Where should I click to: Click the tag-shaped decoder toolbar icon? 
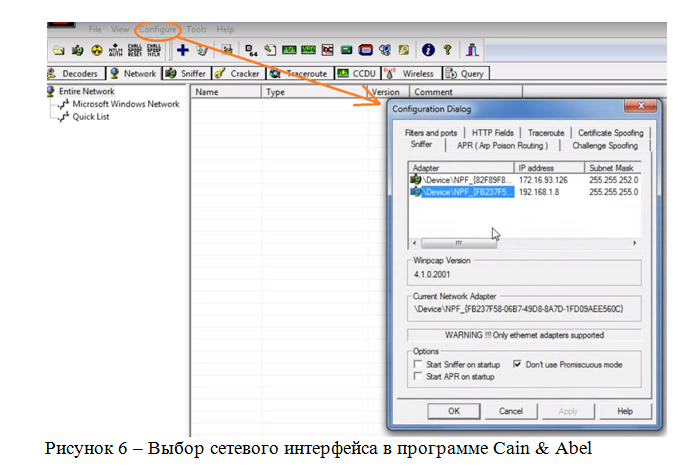[270, 50]
